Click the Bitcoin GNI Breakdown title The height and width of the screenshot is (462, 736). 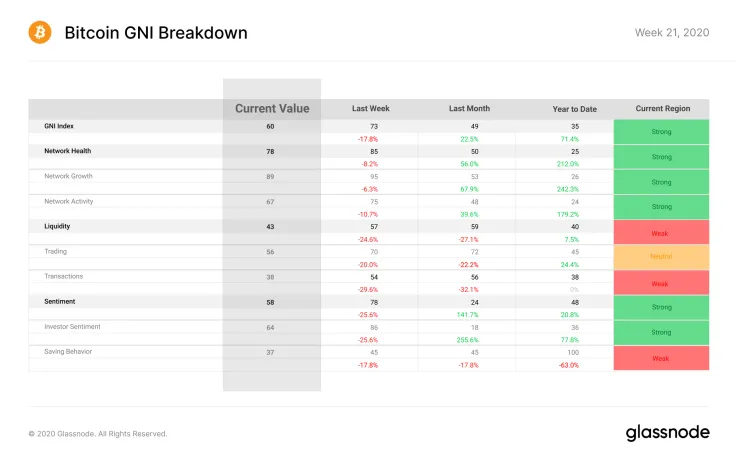coord(156,33)
